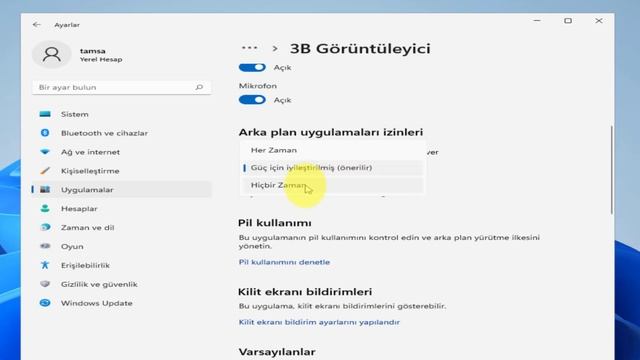Turn off the toggle above Mikrofon
The height and width of the screenshot is (360, 640).
pos(252,67)
